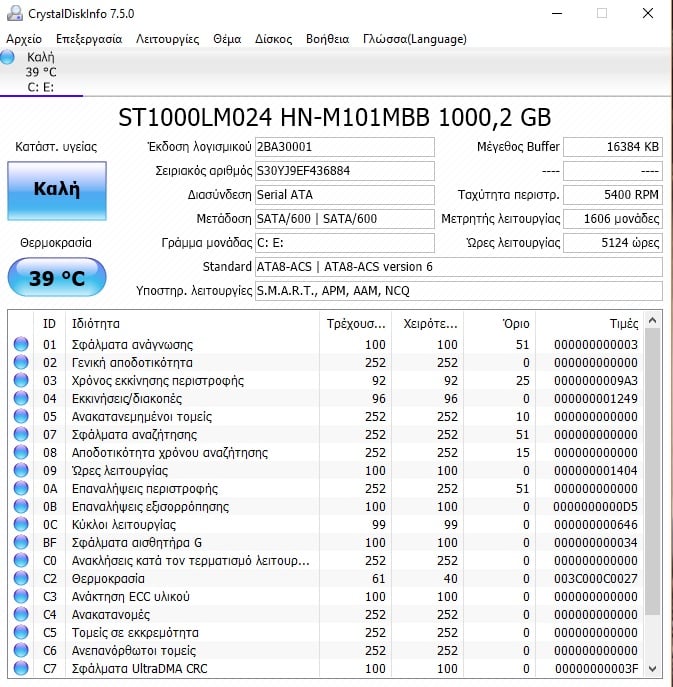Select the Σφάλματα UltraDMA CRC row
Image resolution: width=673 pixels, height=687 pixels.
(326, 668)
